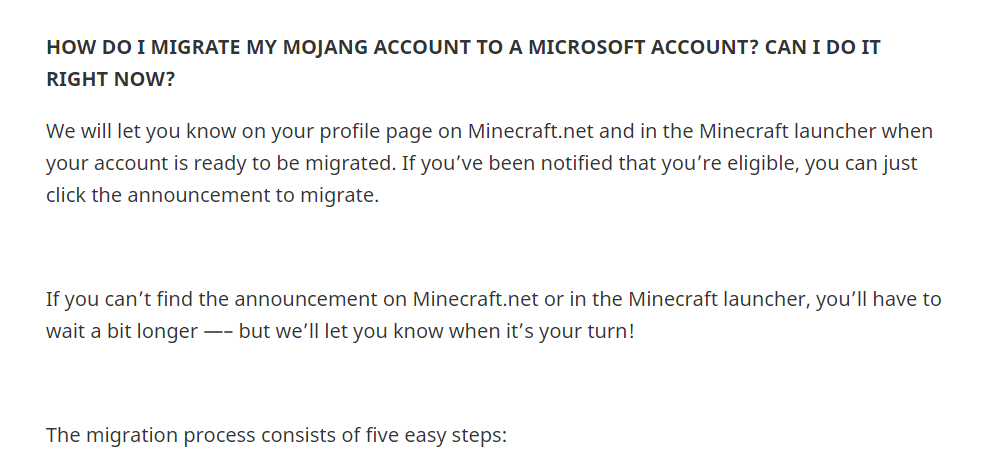This screenshot has width=1005, height=476.
Task: Click the phrase "wait a bit longer"
Action: (x=121, y=331)
